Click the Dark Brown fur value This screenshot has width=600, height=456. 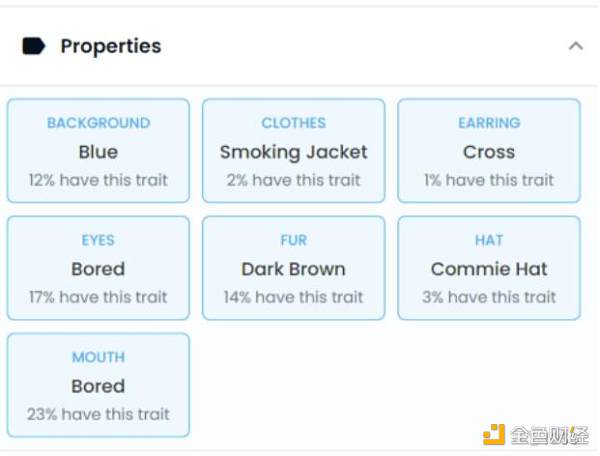294,269
